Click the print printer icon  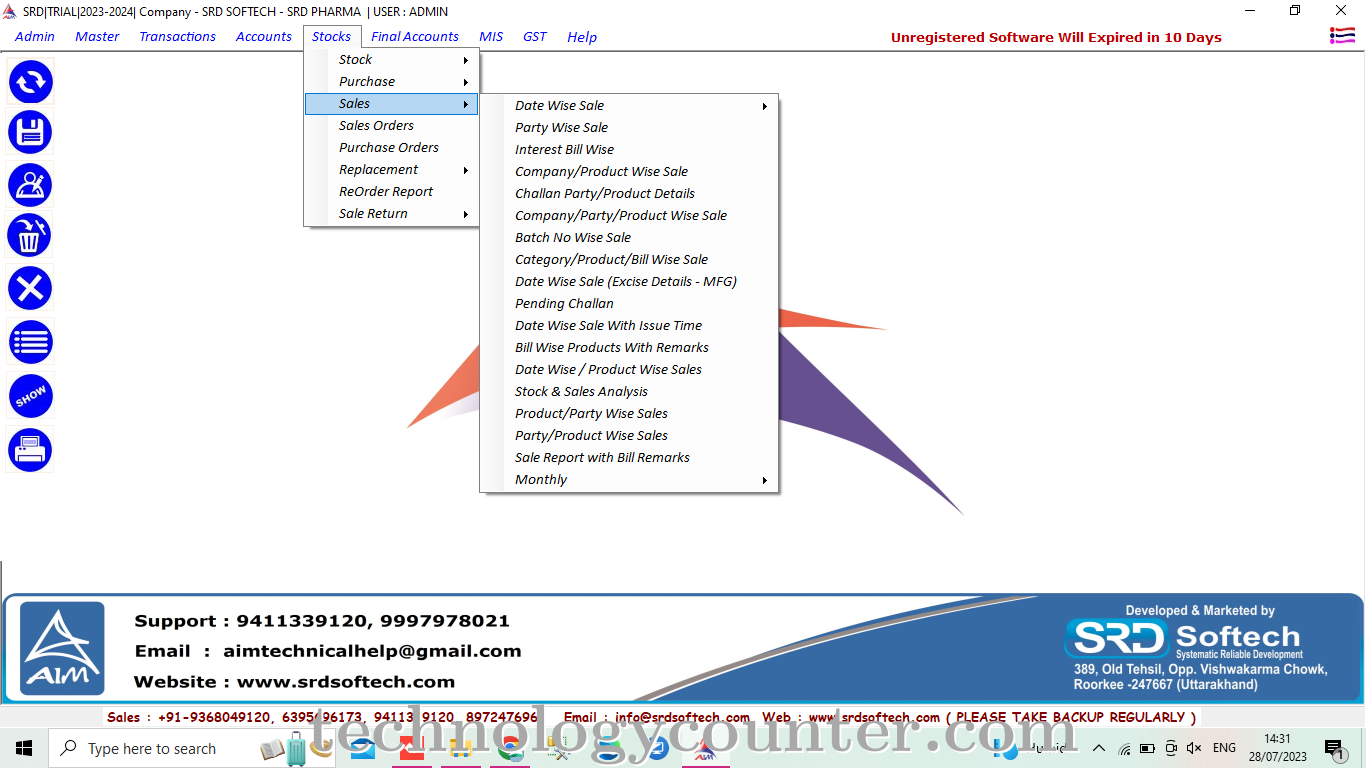point(30,450)
